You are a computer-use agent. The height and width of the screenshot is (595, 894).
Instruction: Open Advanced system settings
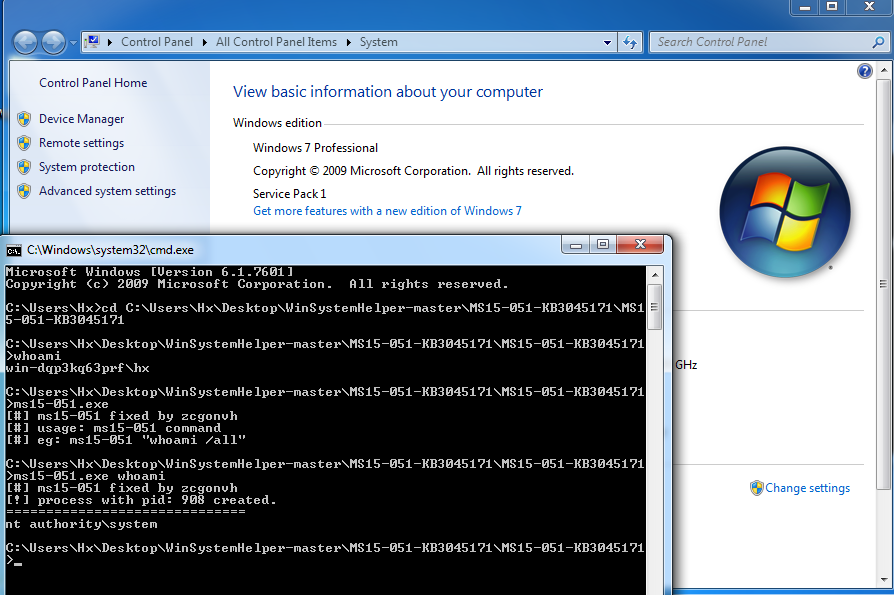pyautogui.click(x=107, y=191)
